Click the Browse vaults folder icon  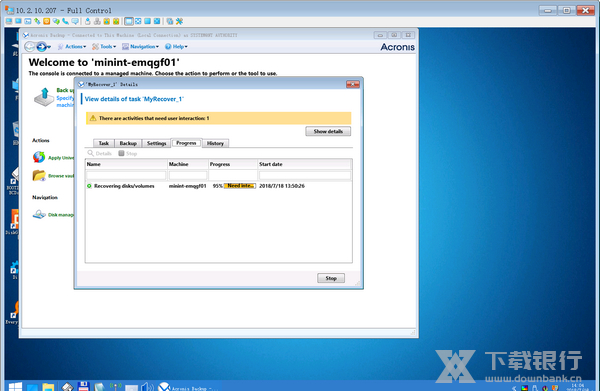(x=39, y=175)
